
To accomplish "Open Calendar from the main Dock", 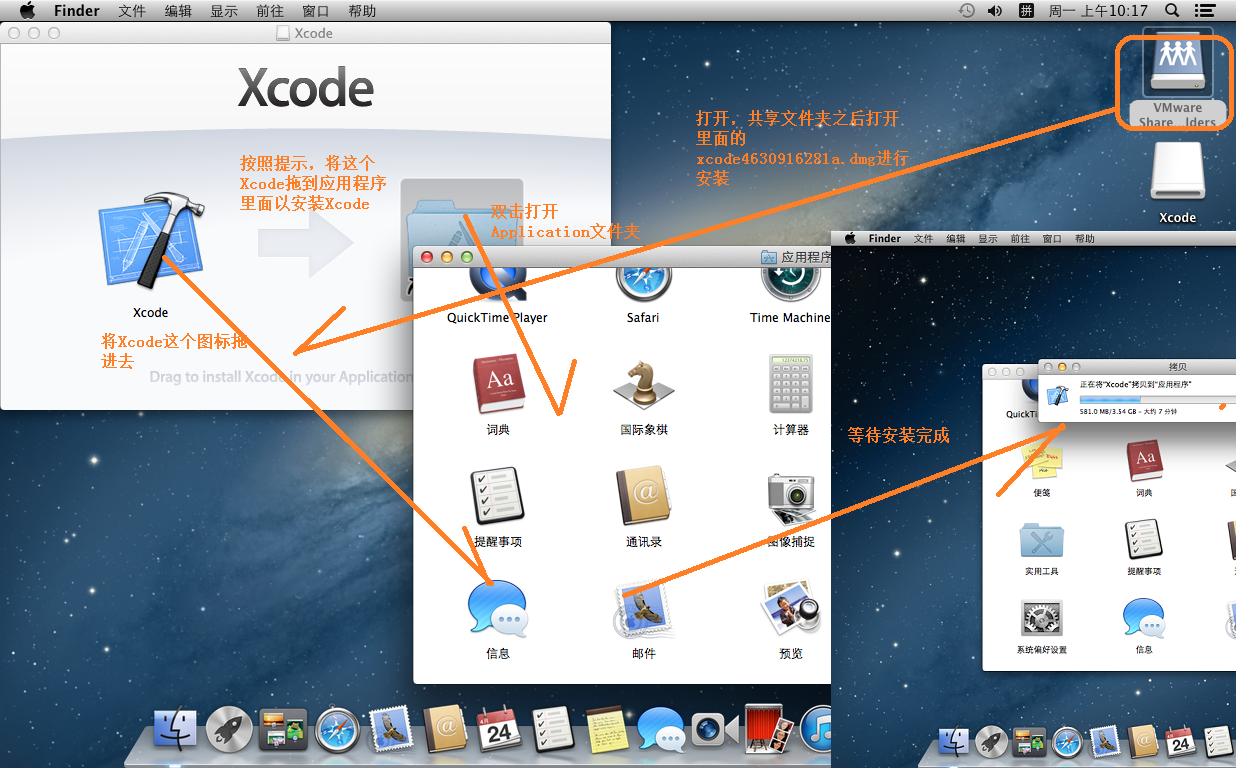I will coord(498,731).
